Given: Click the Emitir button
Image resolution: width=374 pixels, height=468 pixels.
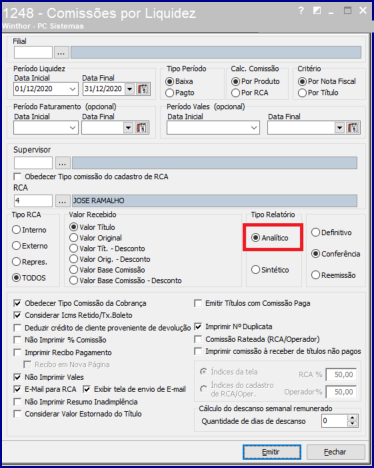Looking at the screenshot, I should pyautogui.click(x=272, y=452).
